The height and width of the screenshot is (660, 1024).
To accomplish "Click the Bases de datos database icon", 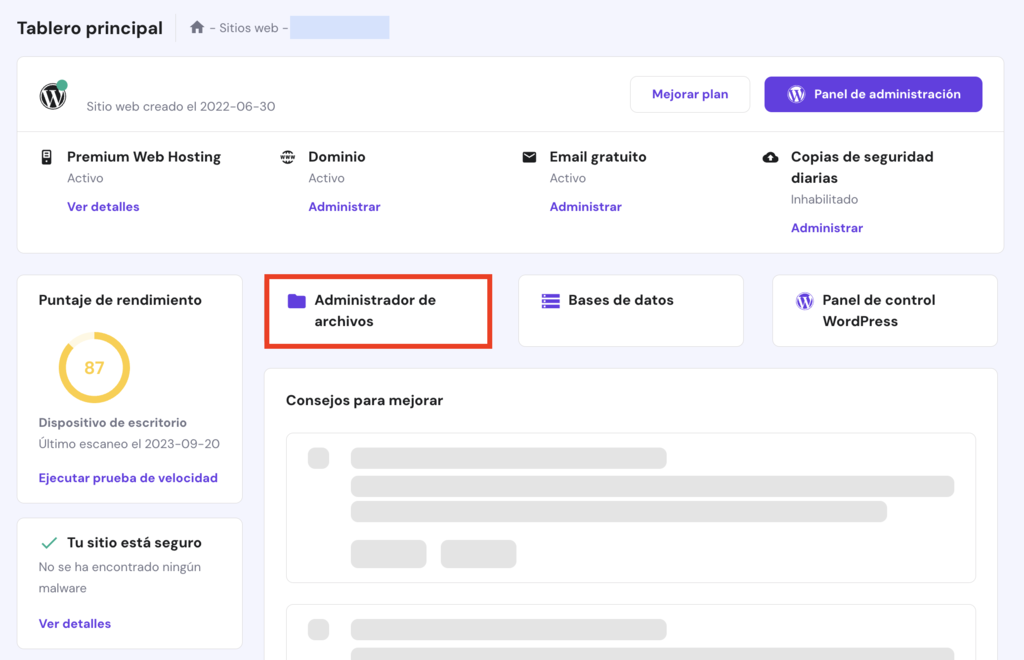I will 549,301.
